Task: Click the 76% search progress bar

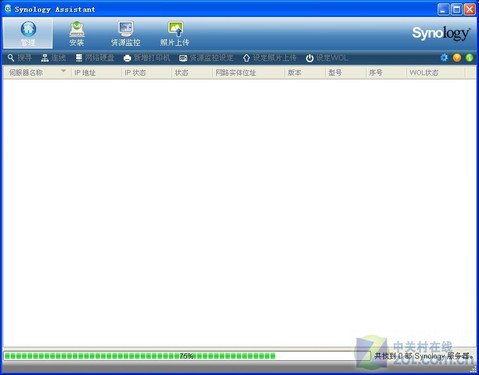Action: 187,356
